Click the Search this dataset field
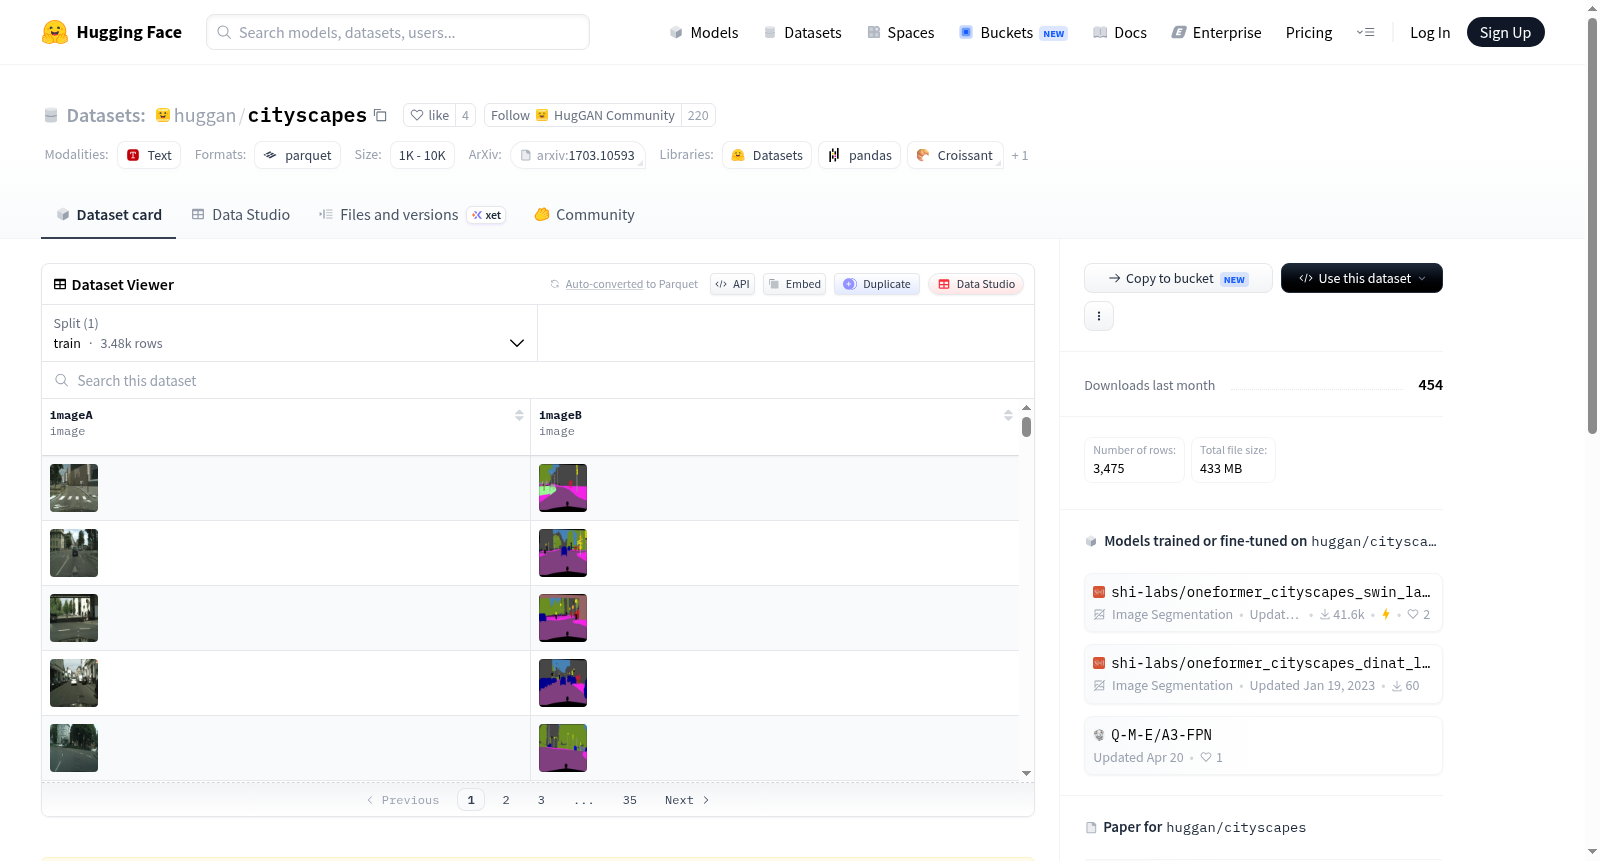Image resolution: width=1600 pixels, height=861 pixels. click(x=538, y=380)
